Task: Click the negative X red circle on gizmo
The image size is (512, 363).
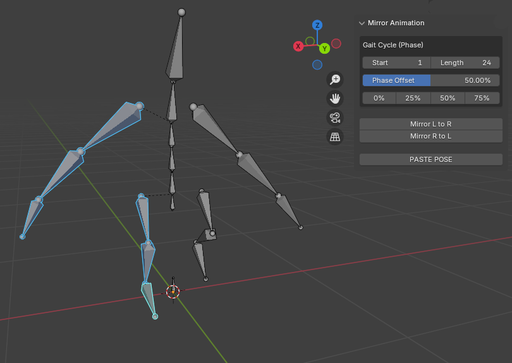Action: (336, 44)
